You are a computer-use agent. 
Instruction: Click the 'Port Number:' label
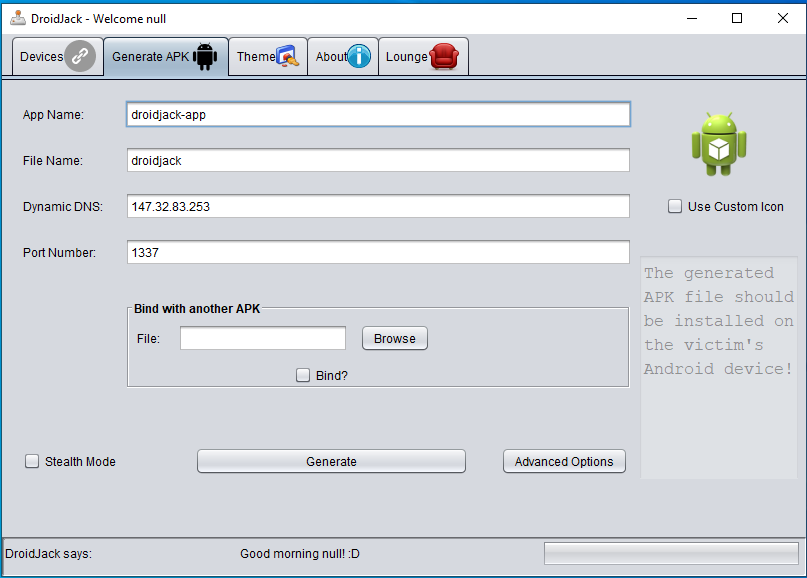(59, 253)
